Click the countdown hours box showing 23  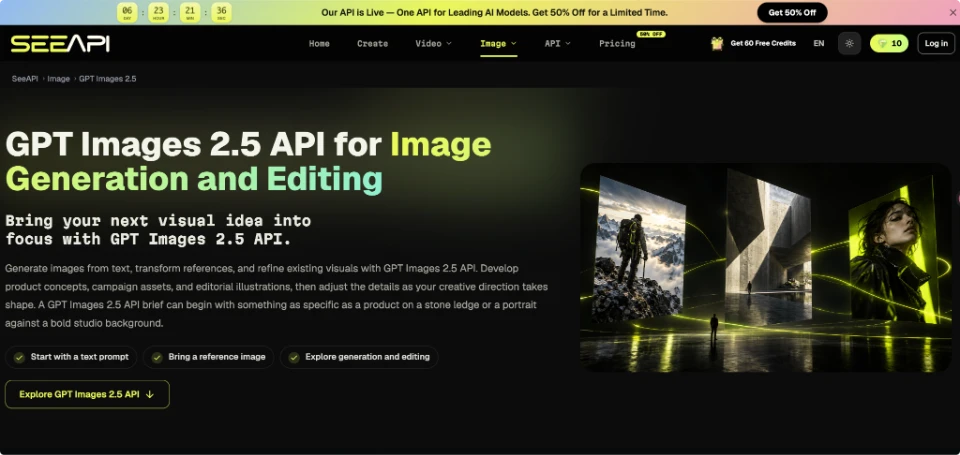(x=159, y=12)
